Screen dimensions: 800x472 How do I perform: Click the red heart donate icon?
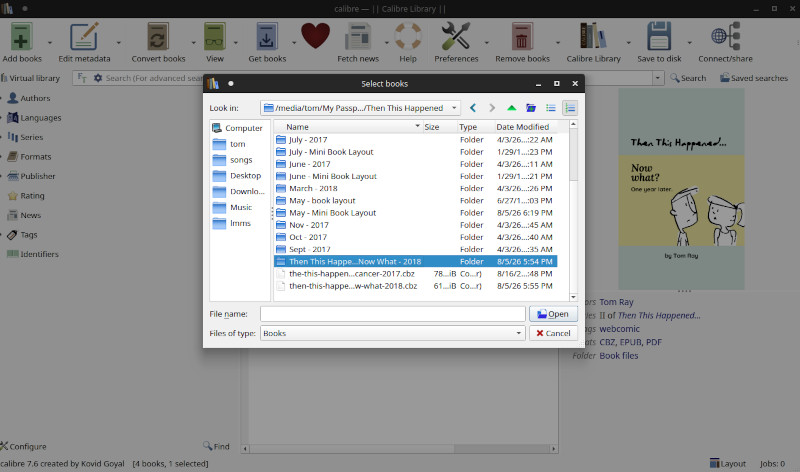(x=315, y=36)
